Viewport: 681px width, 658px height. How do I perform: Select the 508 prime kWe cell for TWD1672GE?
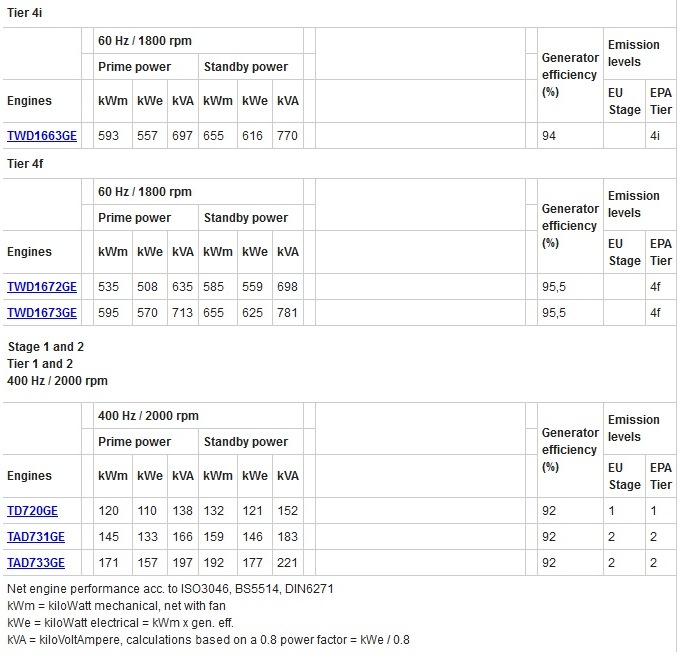tap(148, 287)
